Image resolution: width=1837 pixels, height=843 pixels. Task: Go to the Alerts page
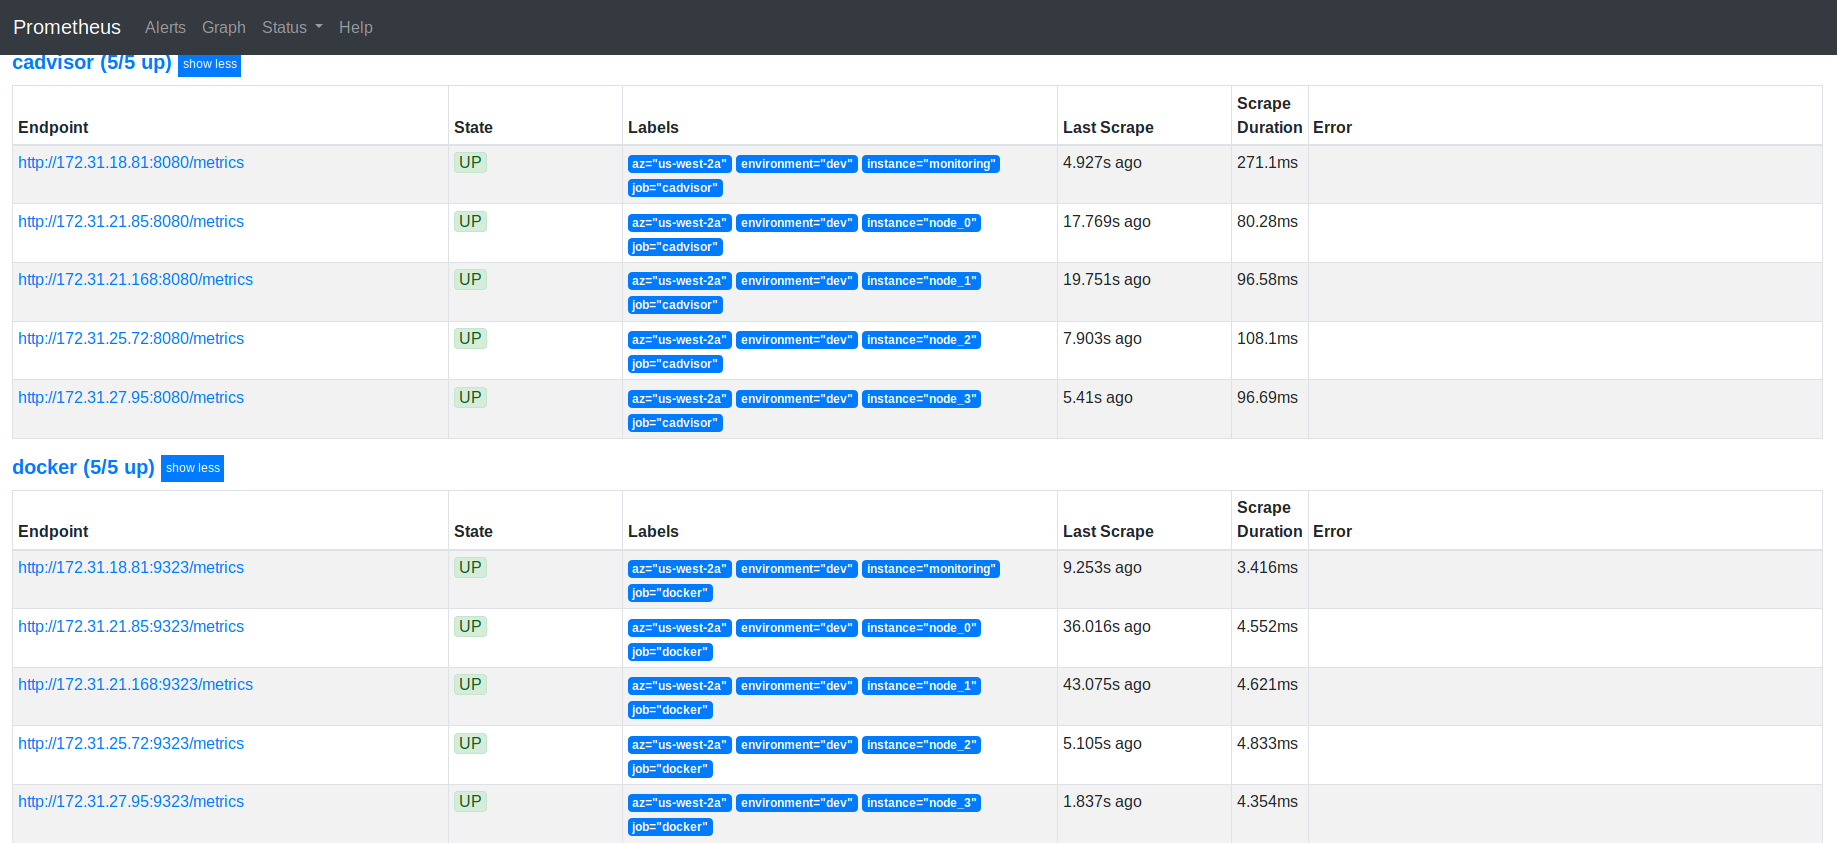165,27
